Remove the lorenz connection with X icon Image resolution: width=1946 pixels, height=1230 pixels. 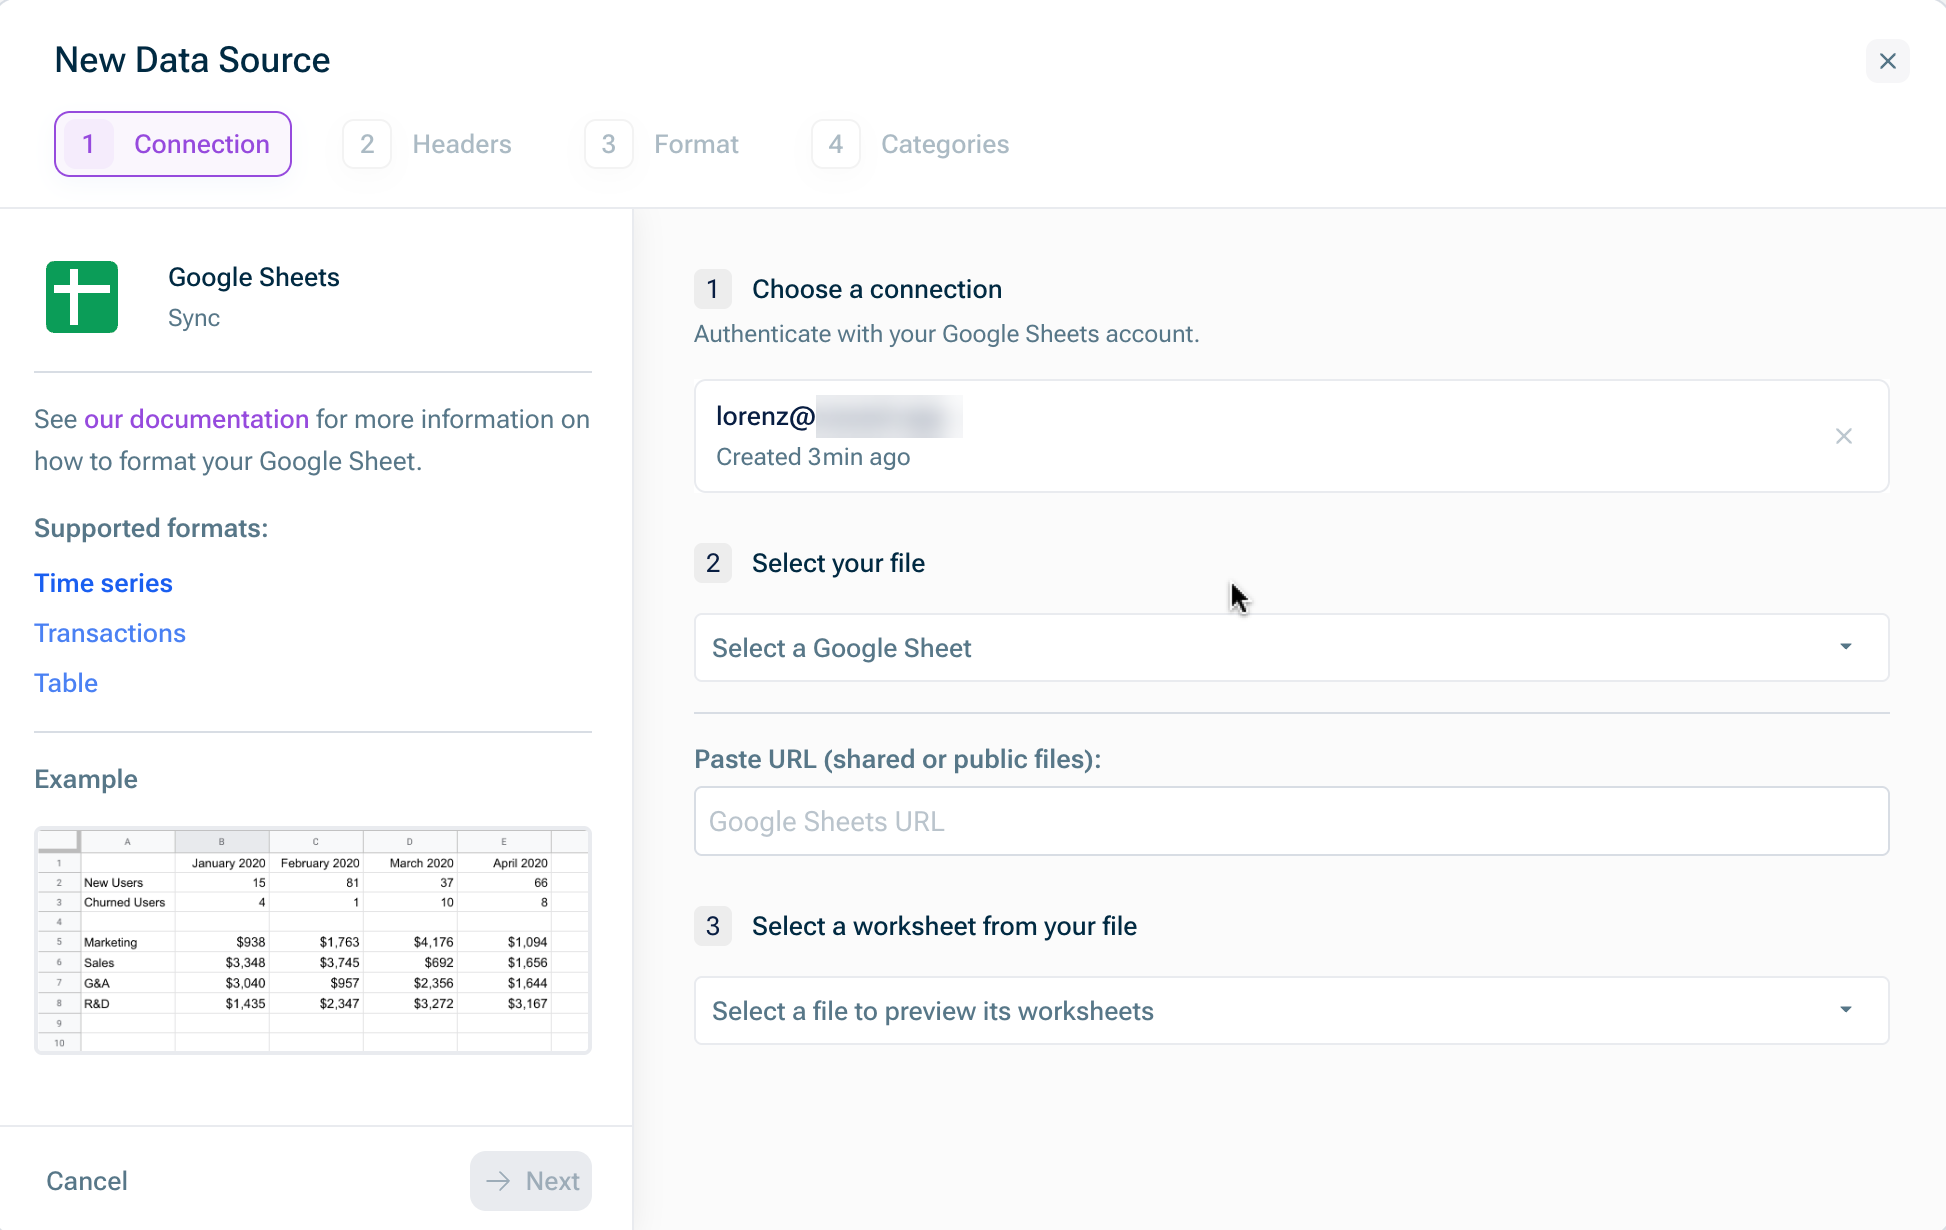tap(1843, 436)
